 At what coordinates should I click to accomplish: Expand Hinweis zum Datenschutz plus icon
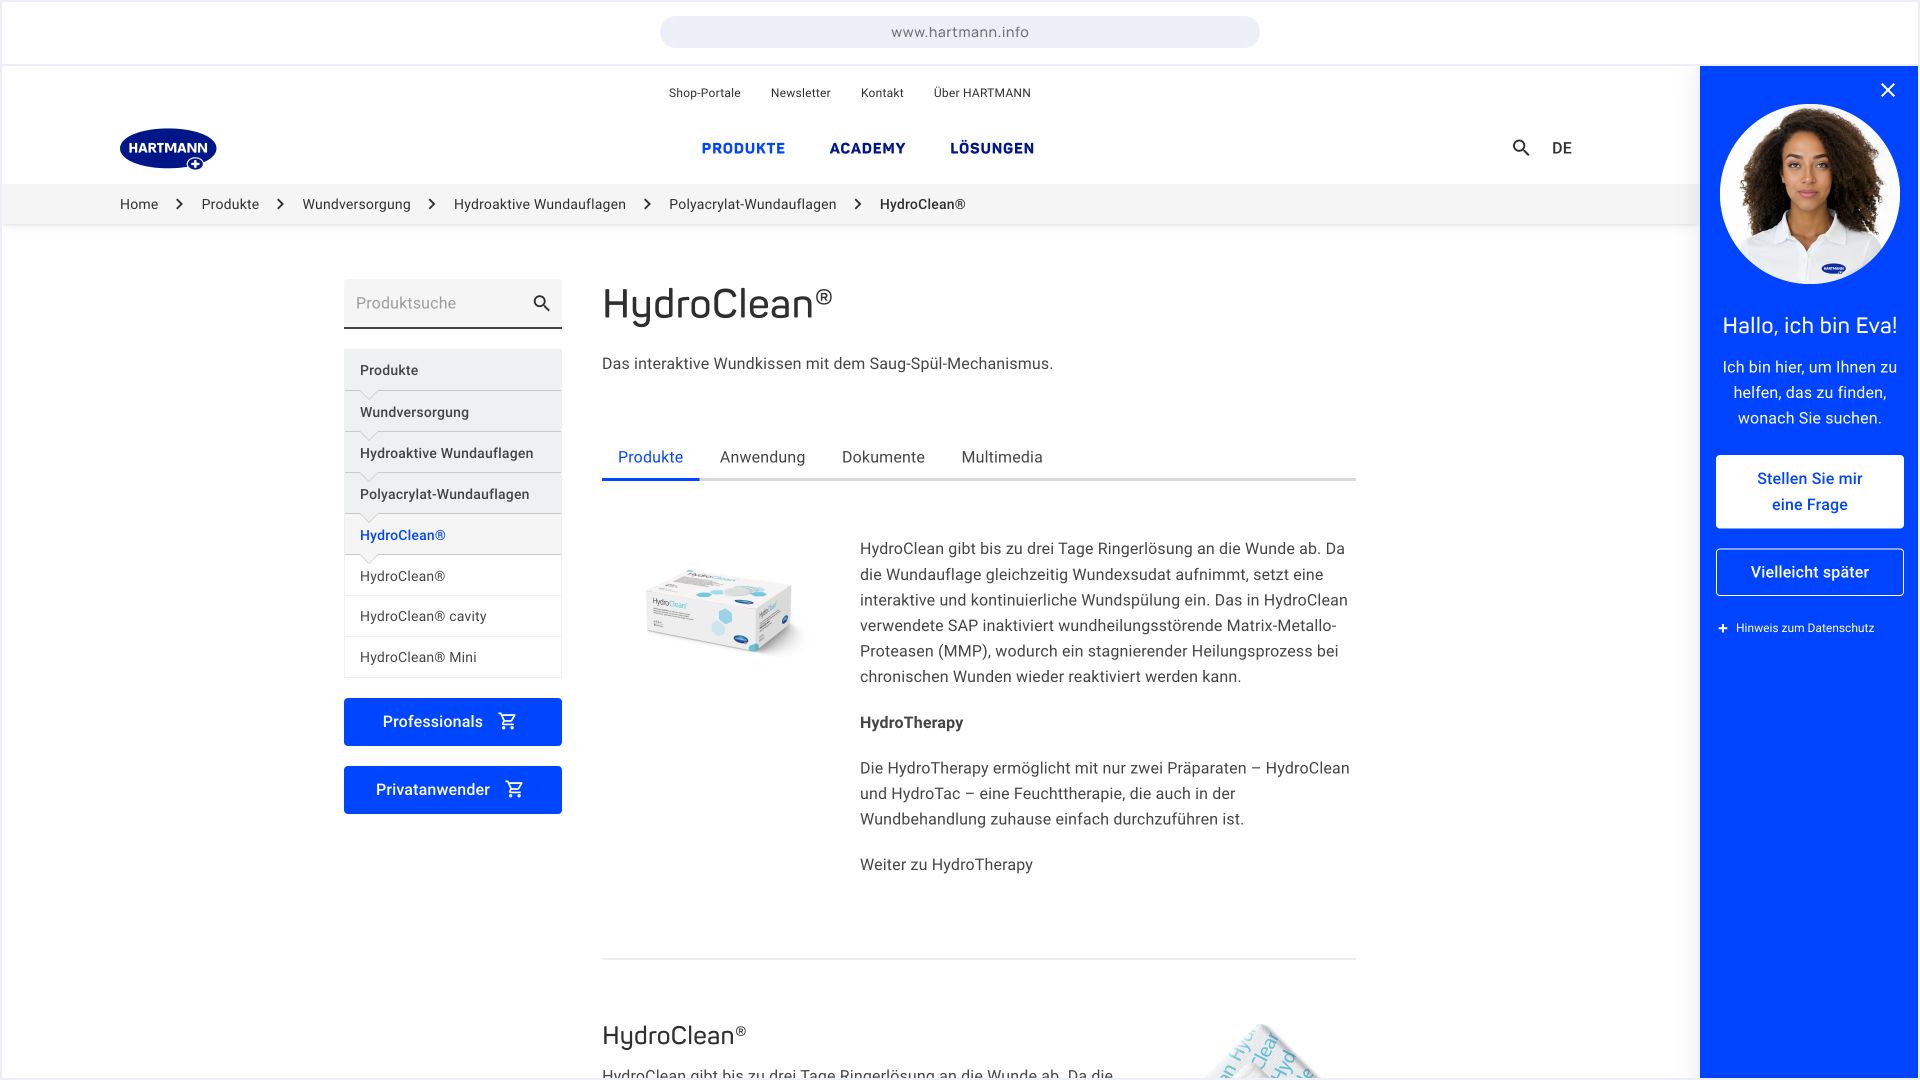pos(1723,628)
